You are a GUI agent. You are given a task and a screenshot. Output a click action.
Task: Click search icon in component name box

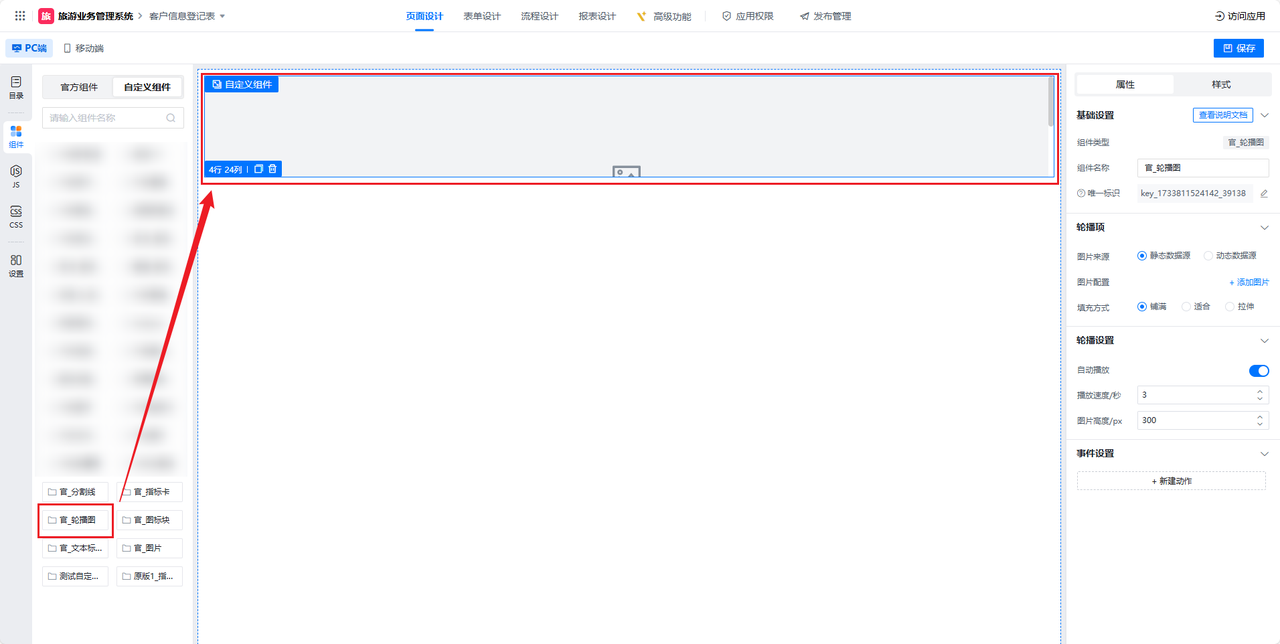171,118
